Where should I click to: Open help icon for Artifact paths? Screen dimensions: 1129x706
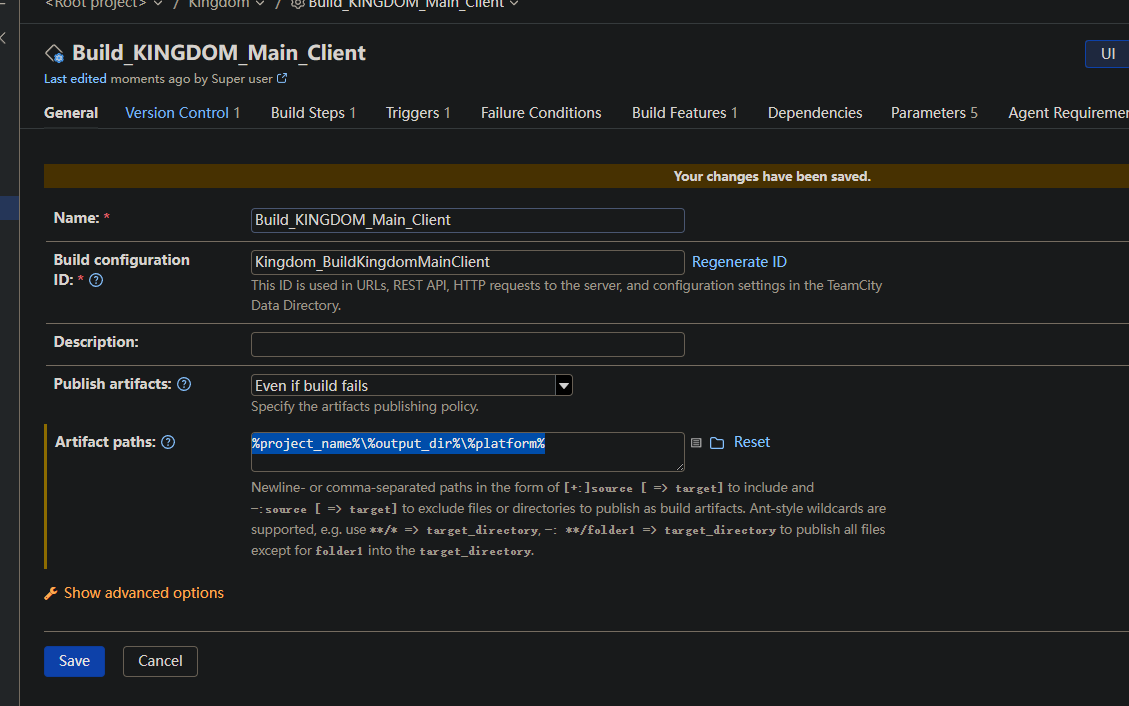coord(168,442)
